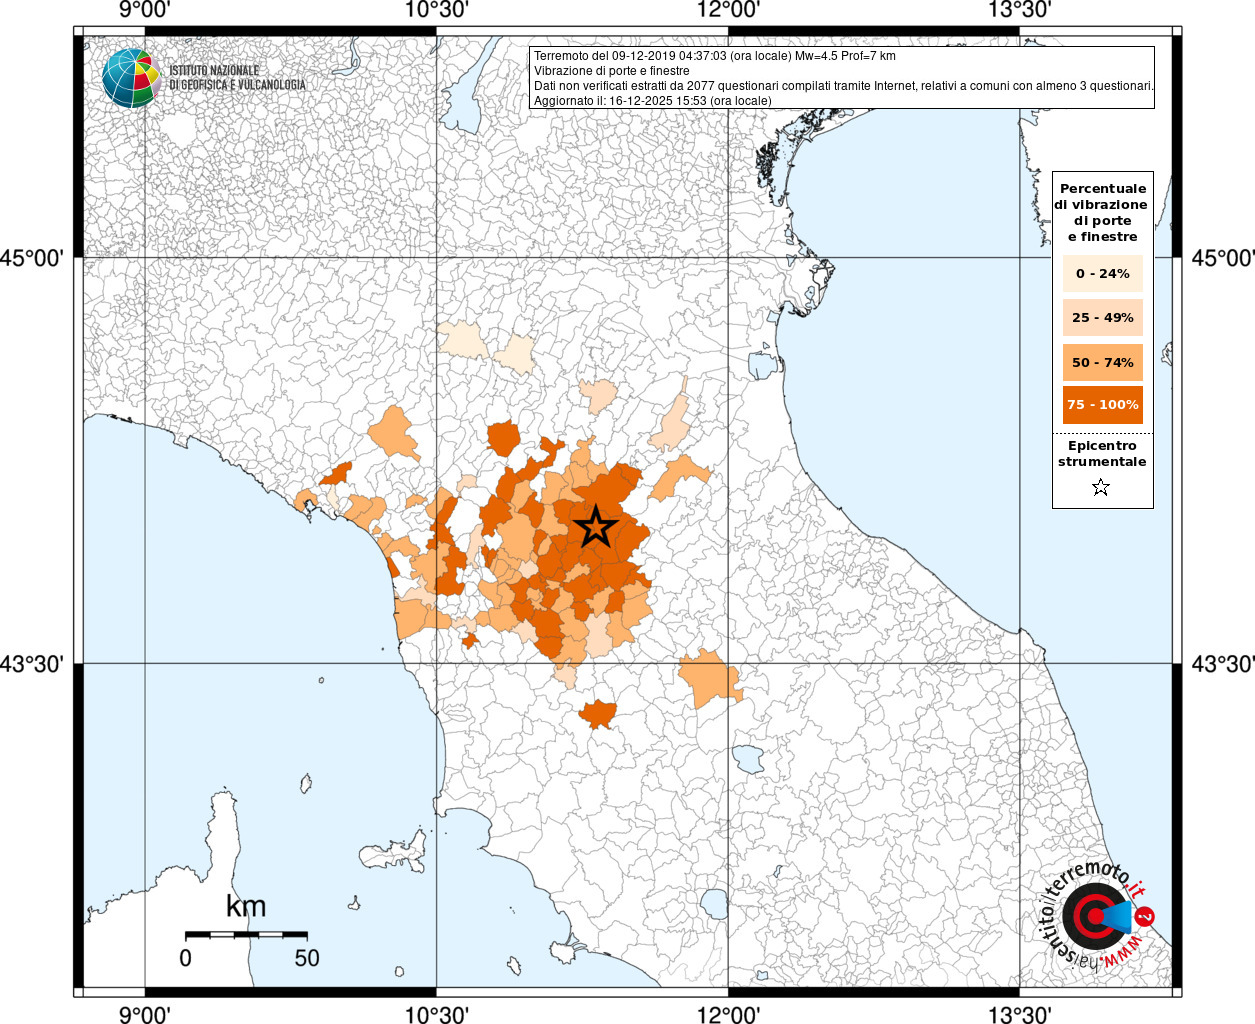Click the top axis label 9°00'

pos(145,10)
